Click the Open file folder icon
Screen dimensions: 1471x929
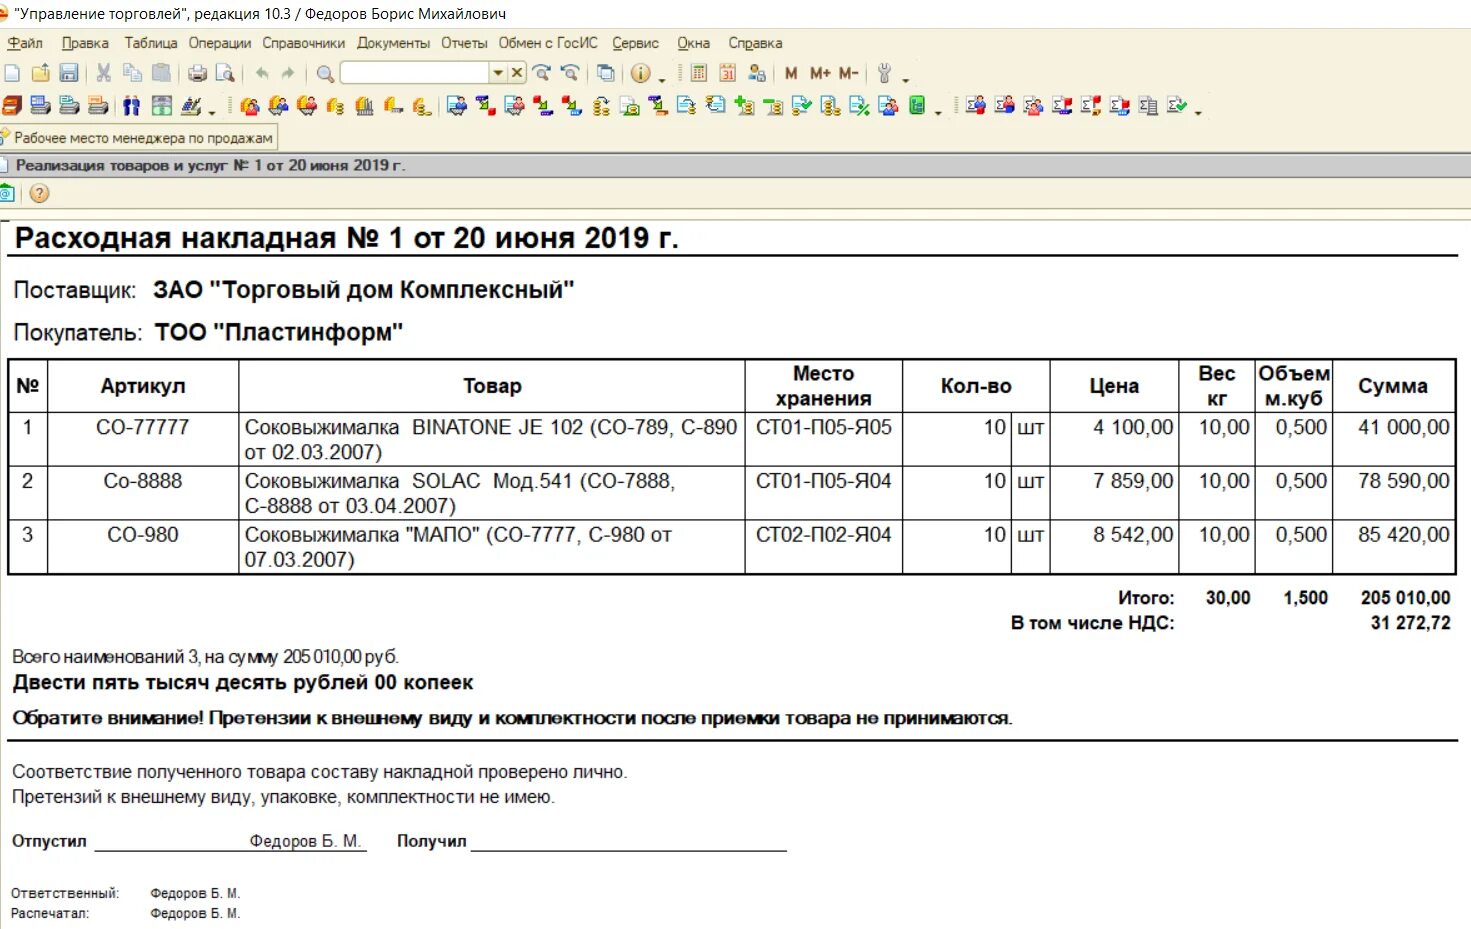tap(41, 73)
